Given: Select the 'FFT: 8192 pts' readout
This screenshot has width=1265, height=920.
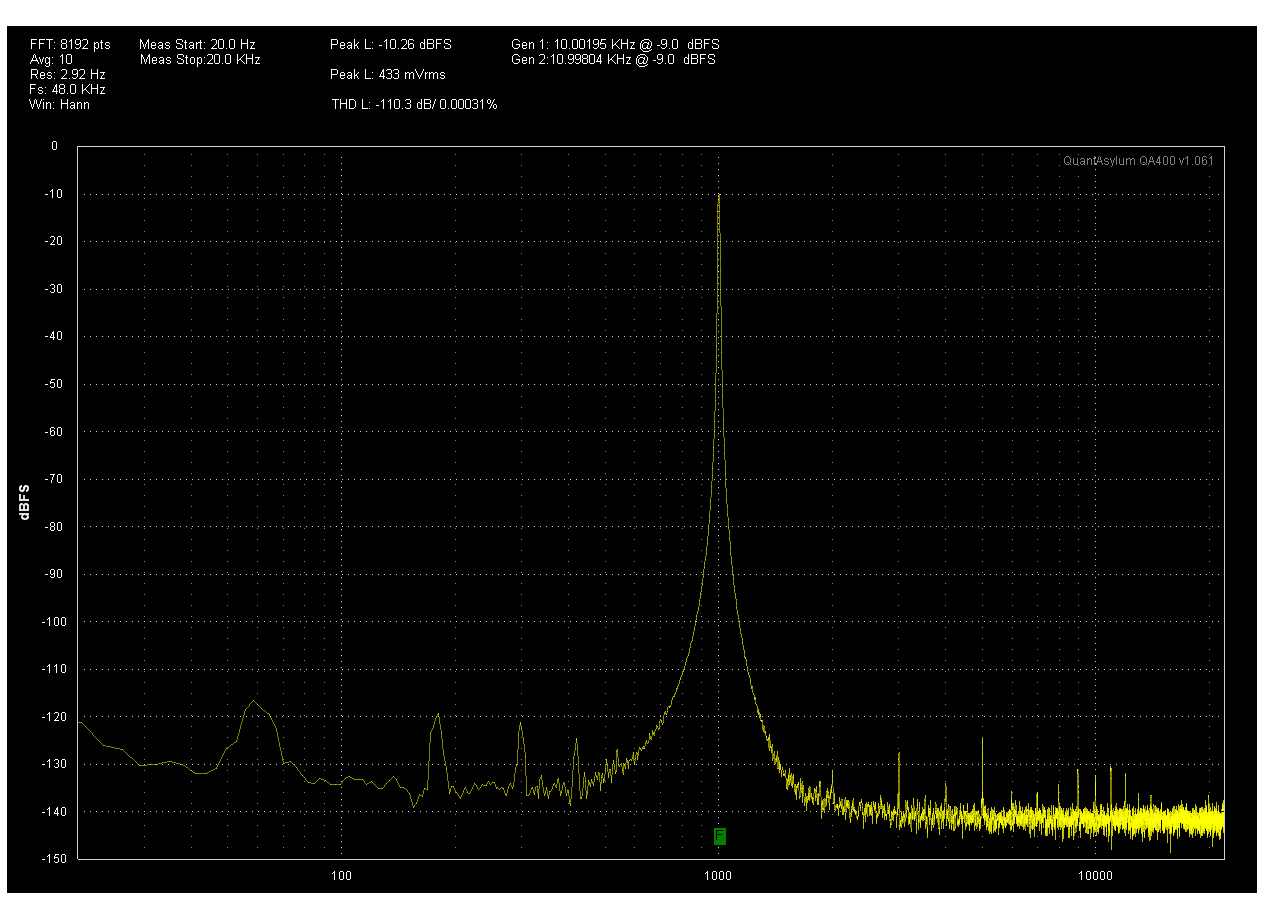Looking at the screenshot, I should (71, 45).
